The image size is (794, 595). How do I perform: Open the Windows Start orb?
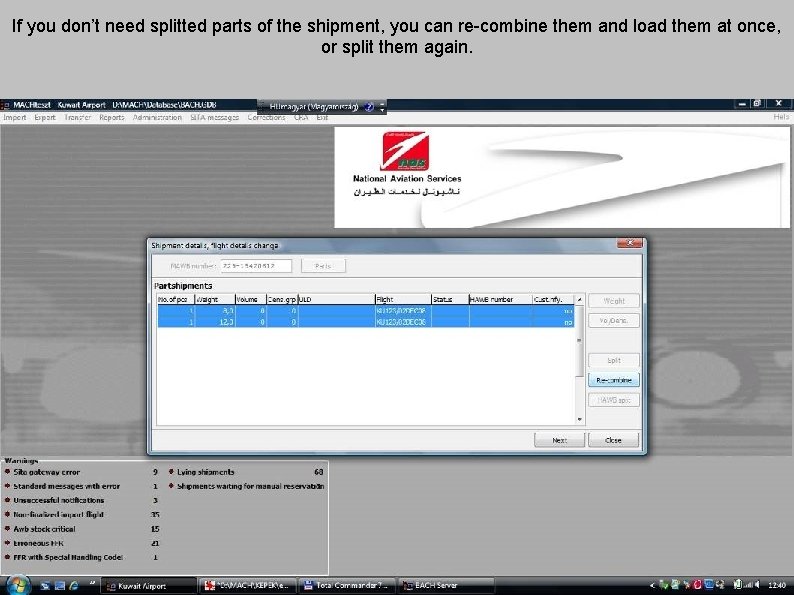[17, 585]
